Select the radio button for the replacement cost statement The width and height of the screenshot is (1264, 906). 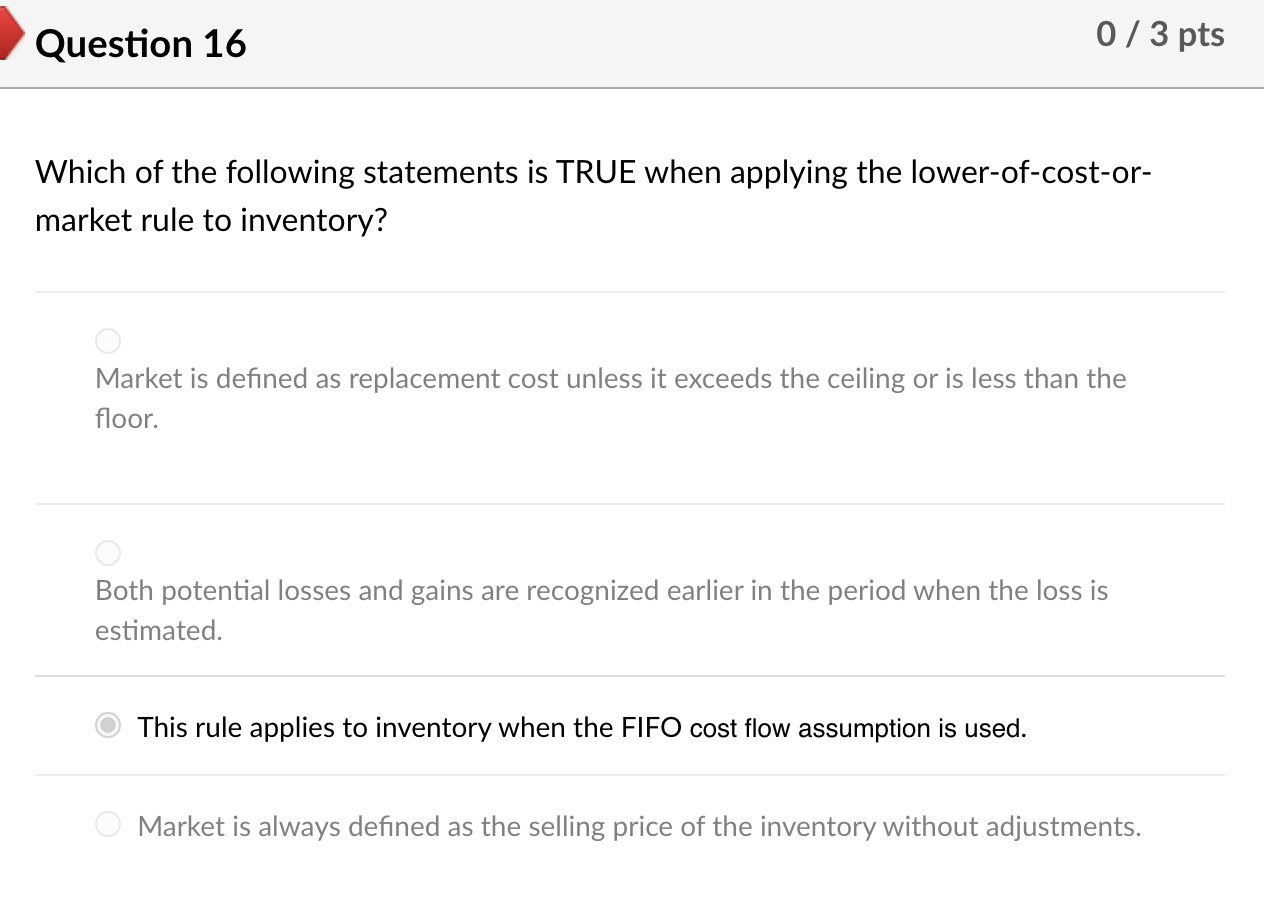(x=107, y=340)
